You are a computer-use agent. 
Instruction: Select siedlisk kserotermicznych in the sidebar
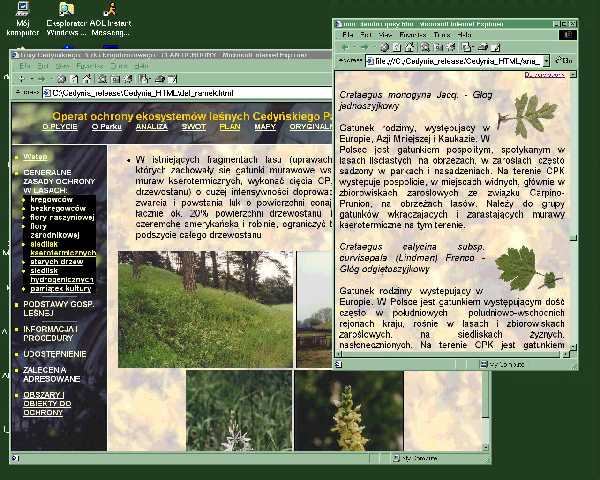pyautogui.click(x=63, y=248)
